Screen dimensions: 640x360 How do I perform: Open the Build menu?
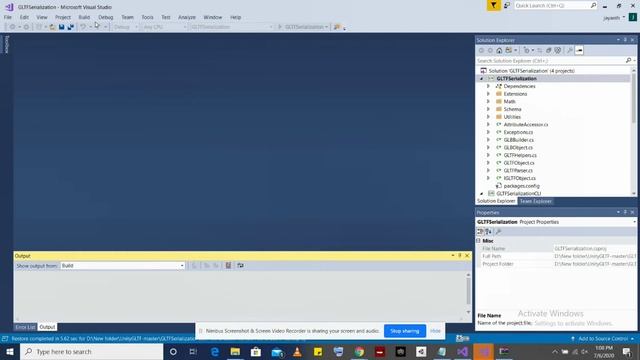tap(84, 17)
